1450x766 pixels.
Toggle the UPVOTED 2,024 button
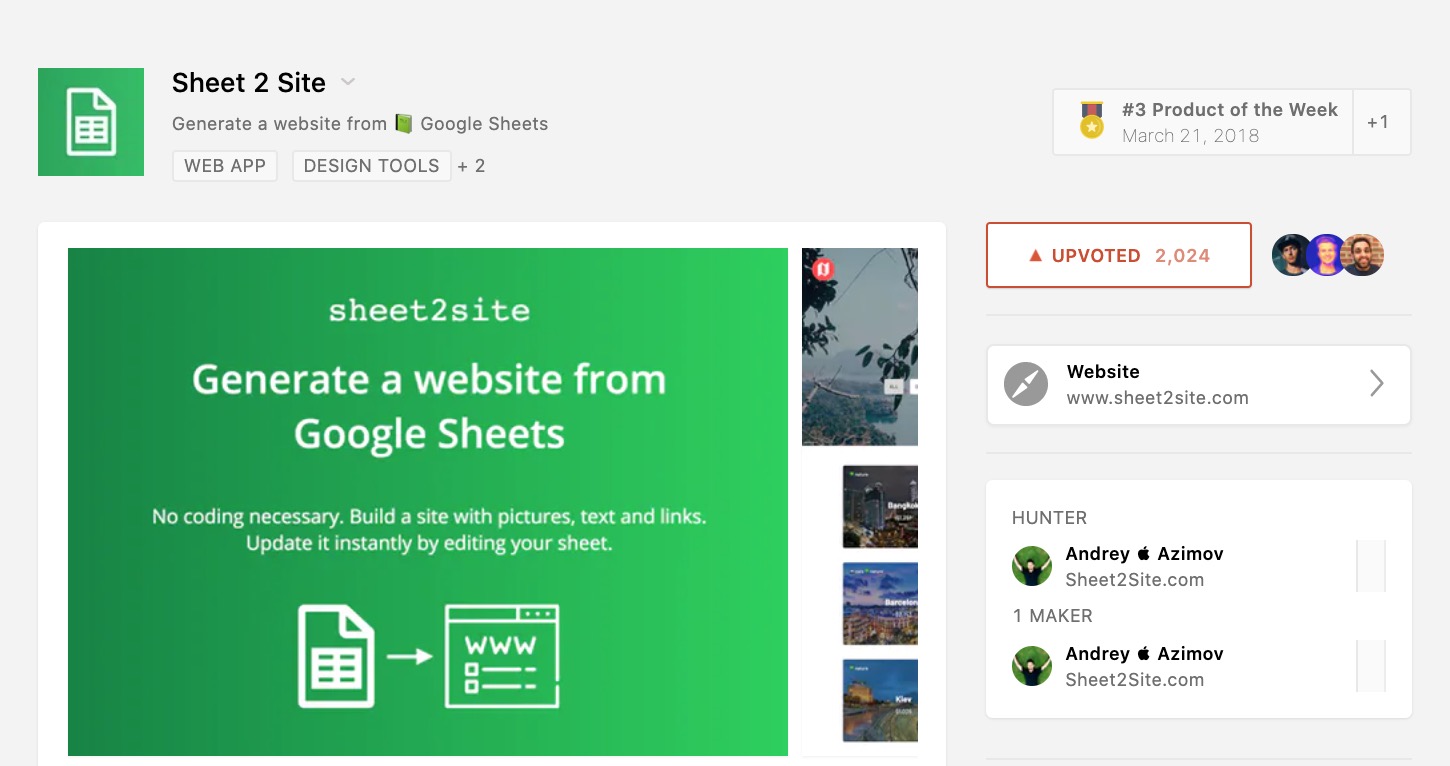(1118, 255)
